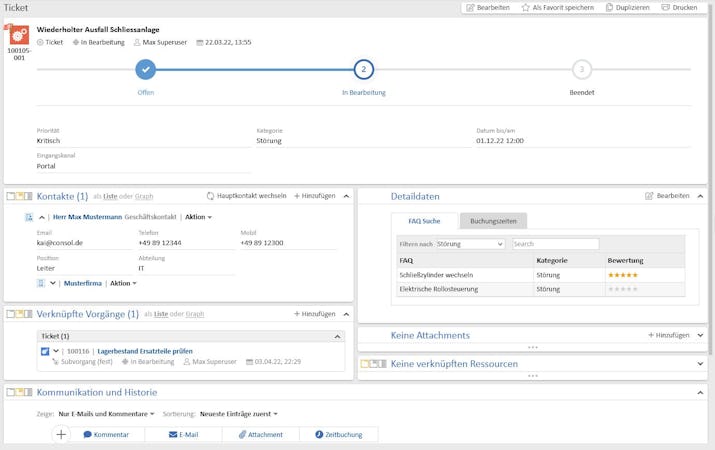The height and width of the screenshot is (450, 715).
Task: Save ticket via Als Favorit speichern
Action: click(558, 8)
